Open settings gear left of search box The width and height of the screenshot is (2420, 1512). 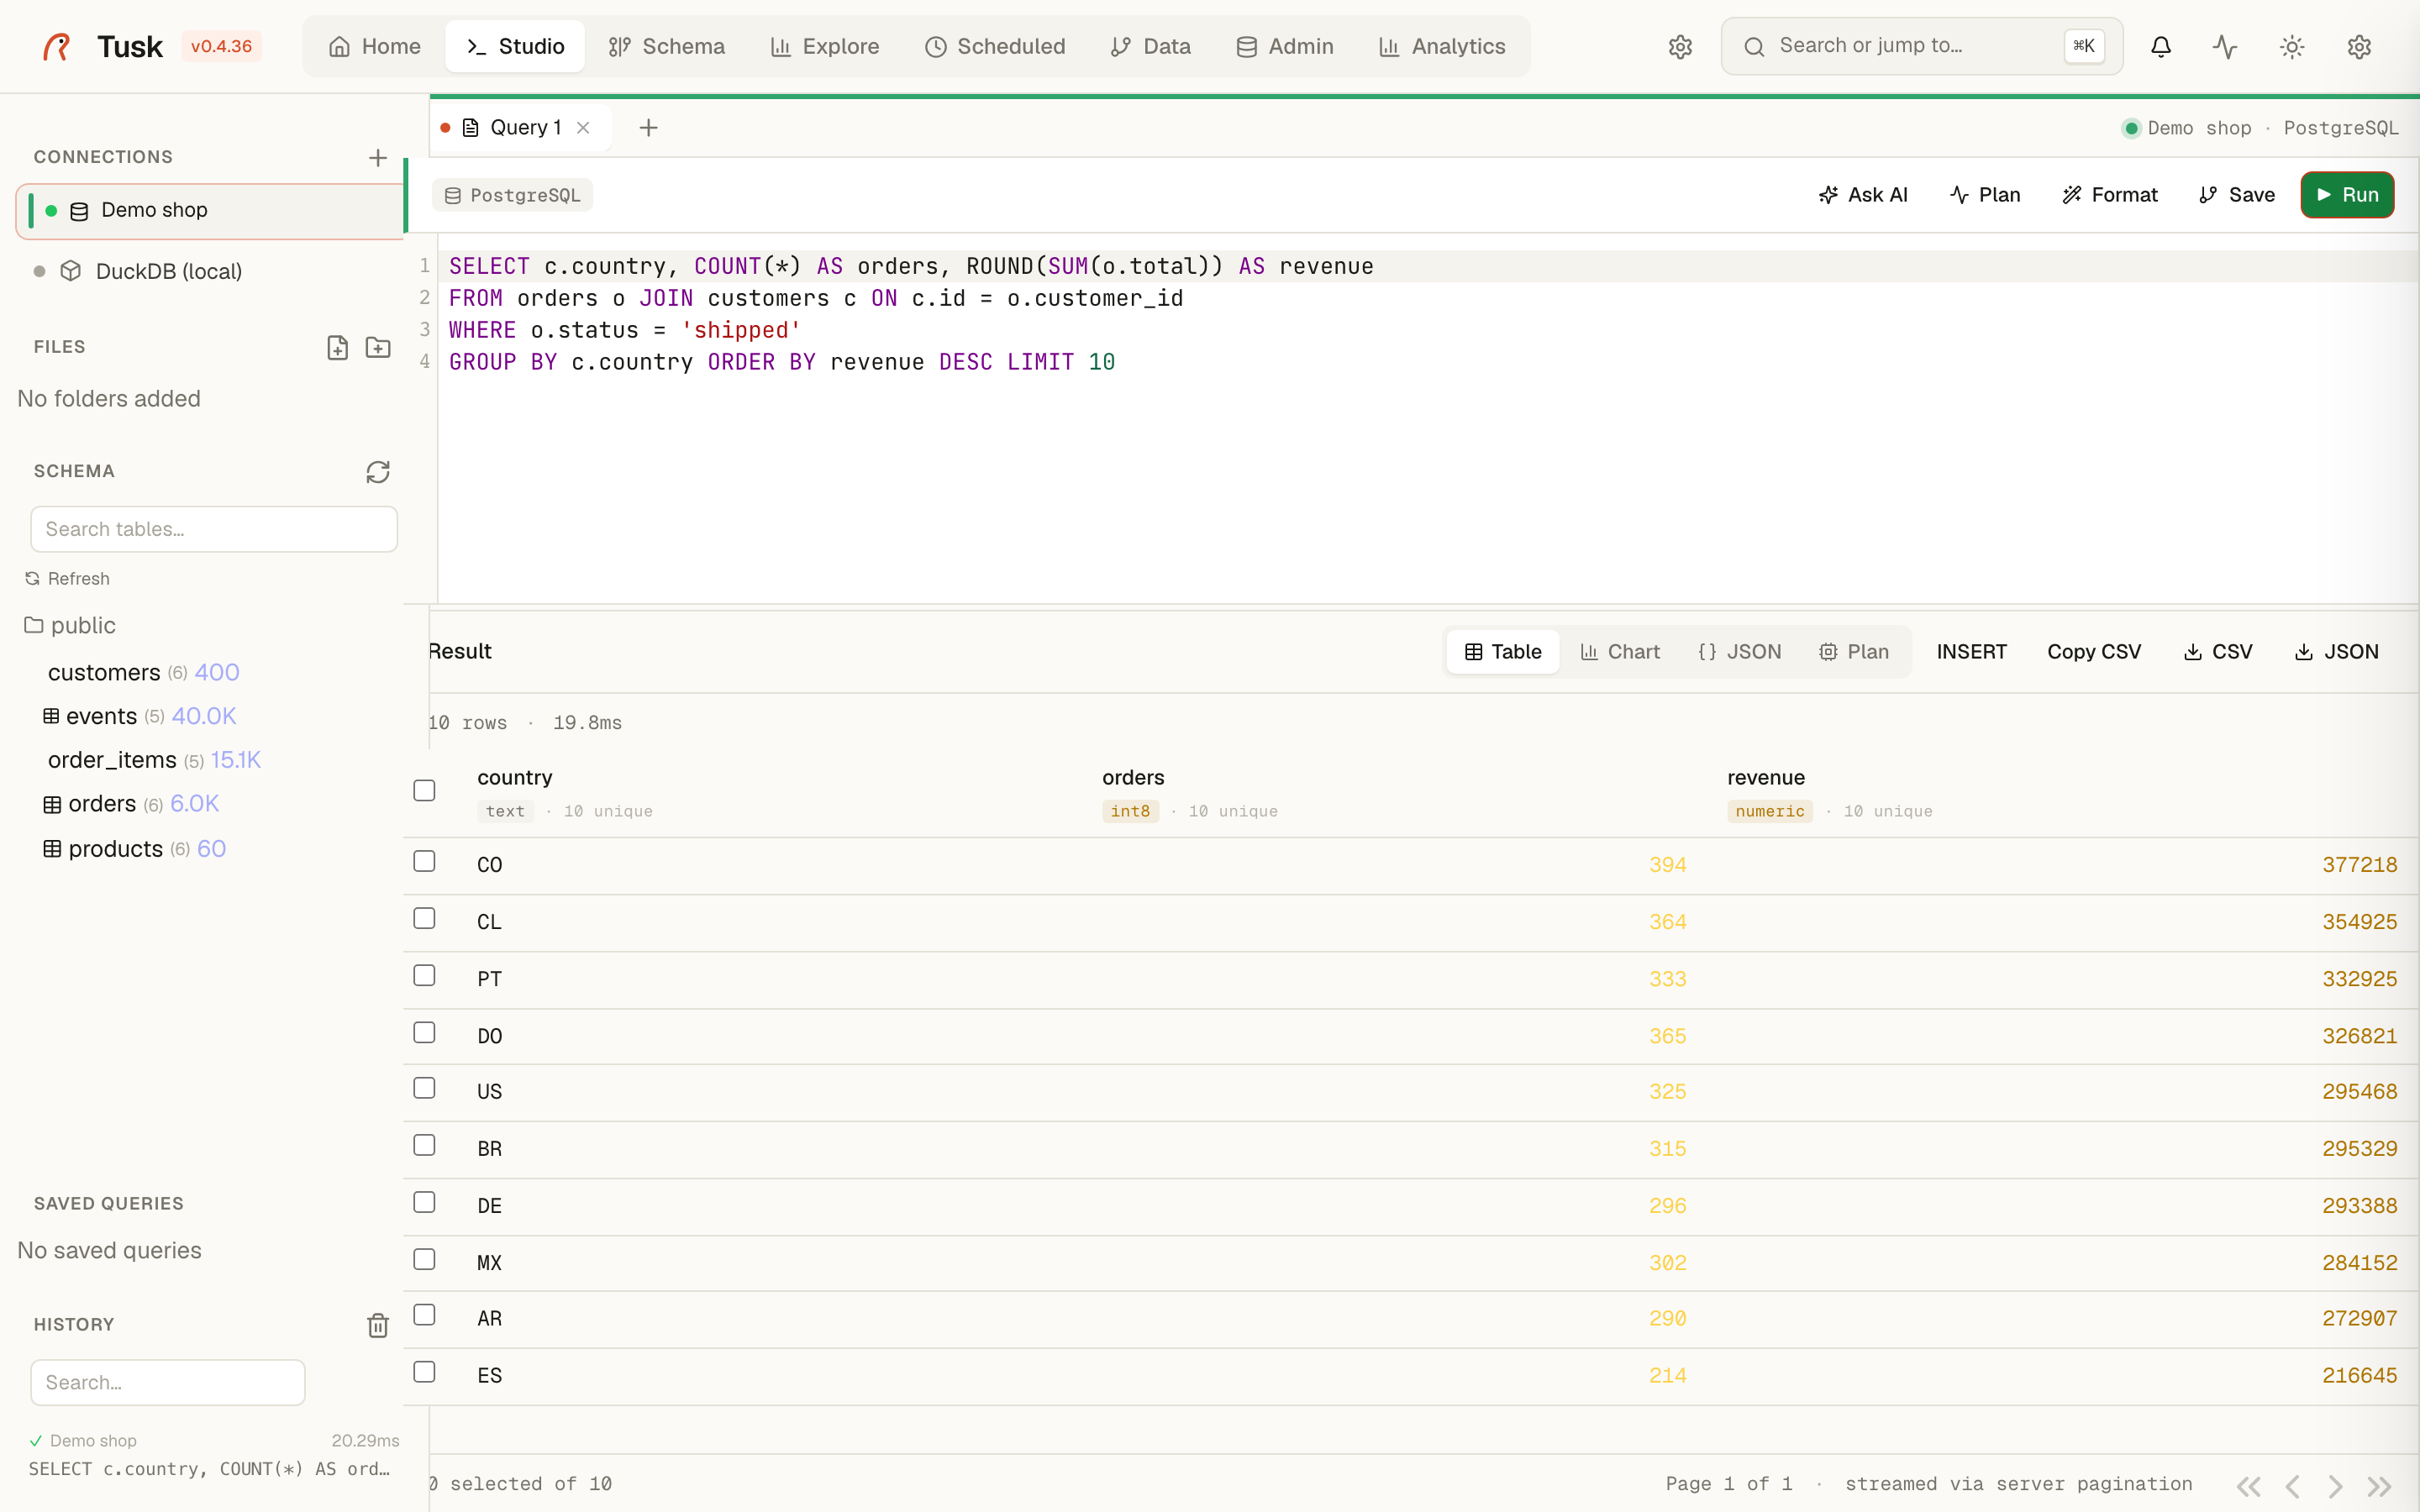tap(1680, 47)
